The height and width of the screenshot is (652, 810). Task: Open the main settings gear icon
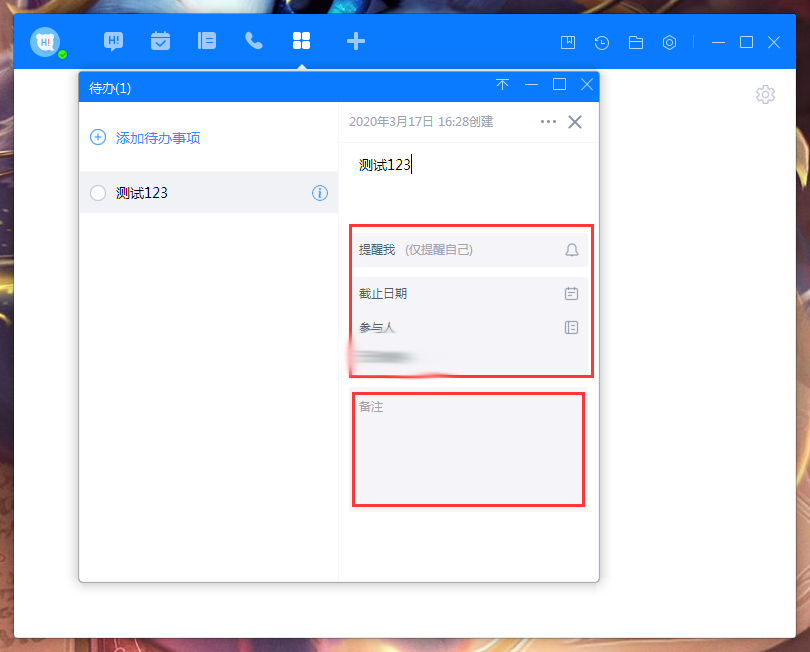669,42
